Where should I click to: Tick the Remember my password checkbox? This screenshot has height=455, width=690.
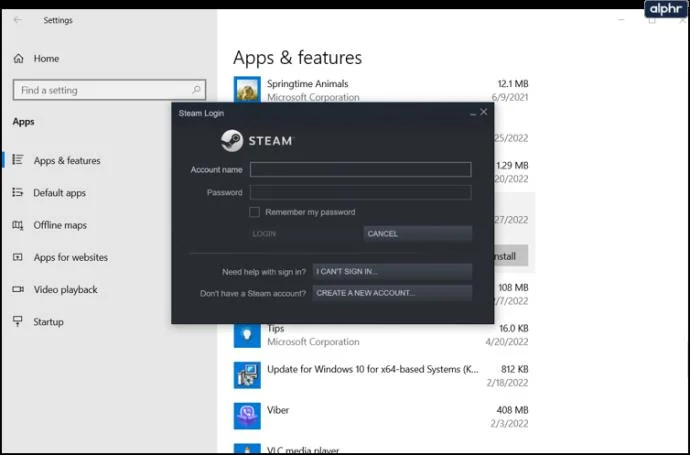(x=254, y=212)
